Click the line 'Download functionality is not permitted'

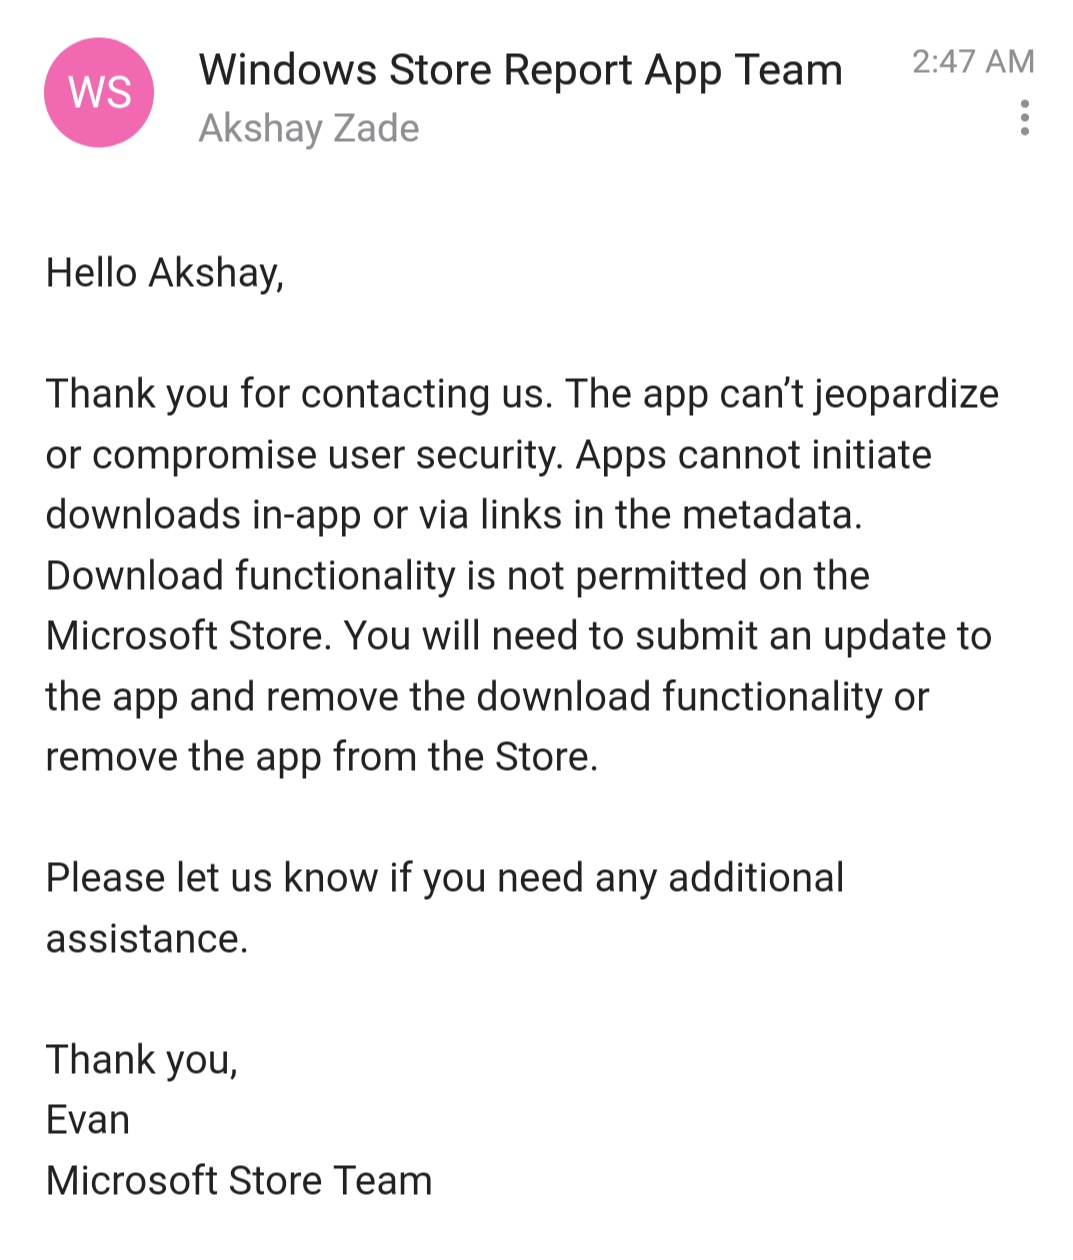457,576
